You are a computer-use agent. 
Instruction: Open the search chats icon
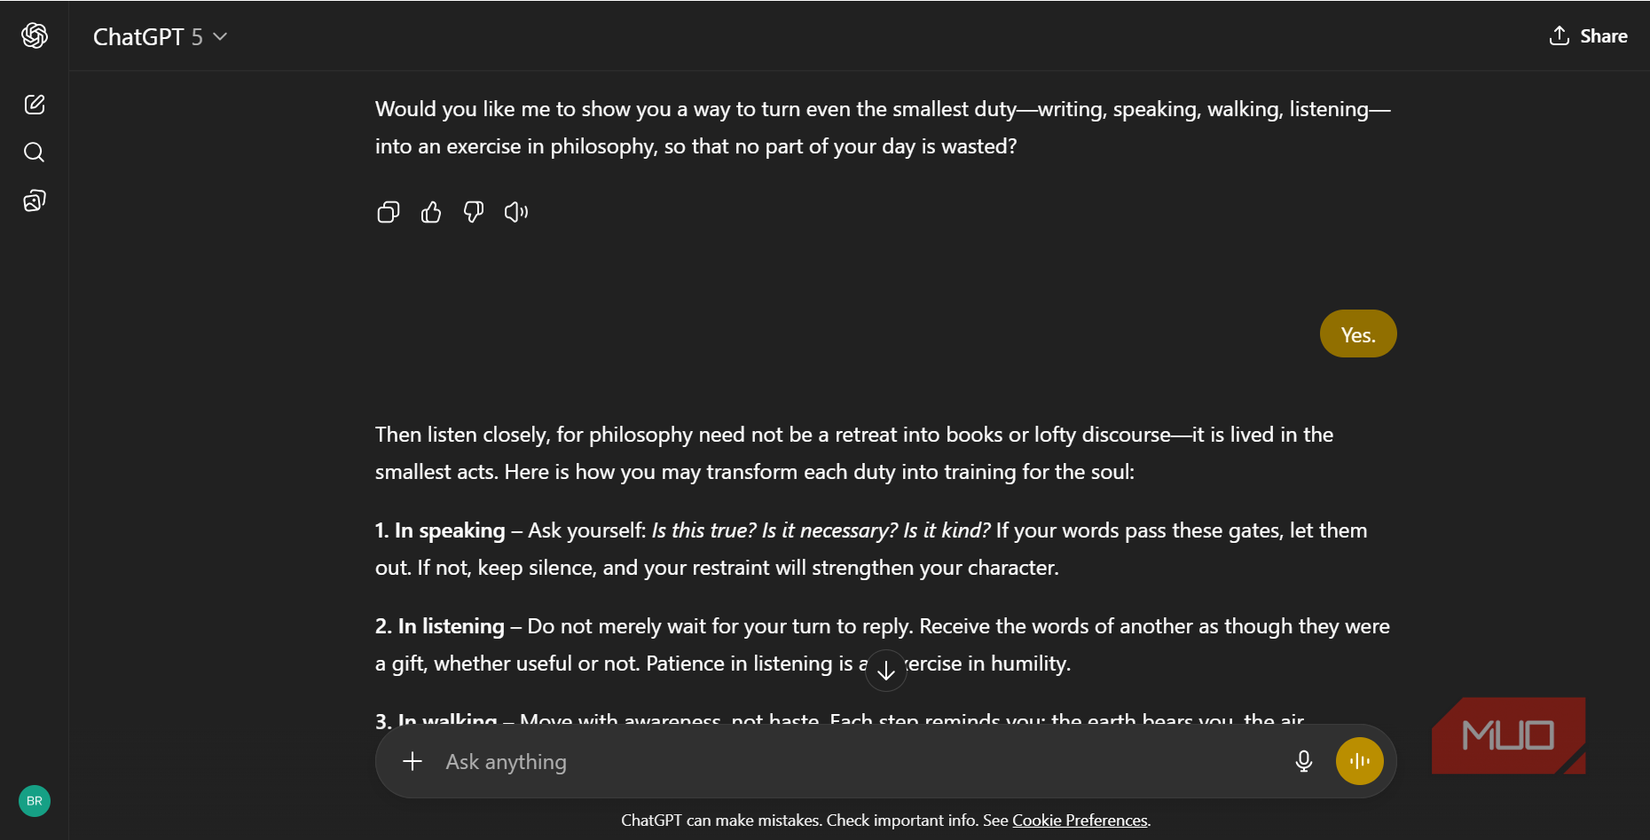click(x=34, y=152)
